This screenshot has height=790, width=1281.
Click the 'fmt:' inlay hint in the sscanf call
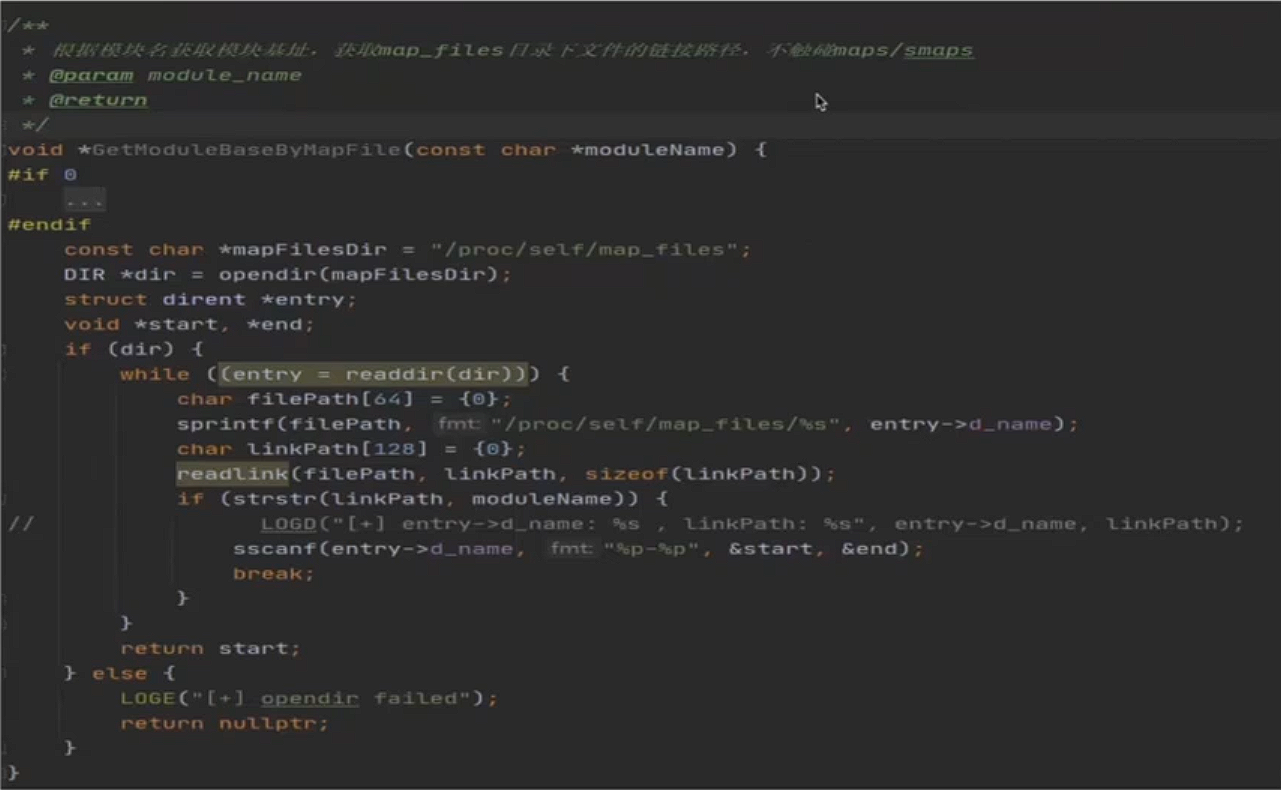tap(572, 549)
